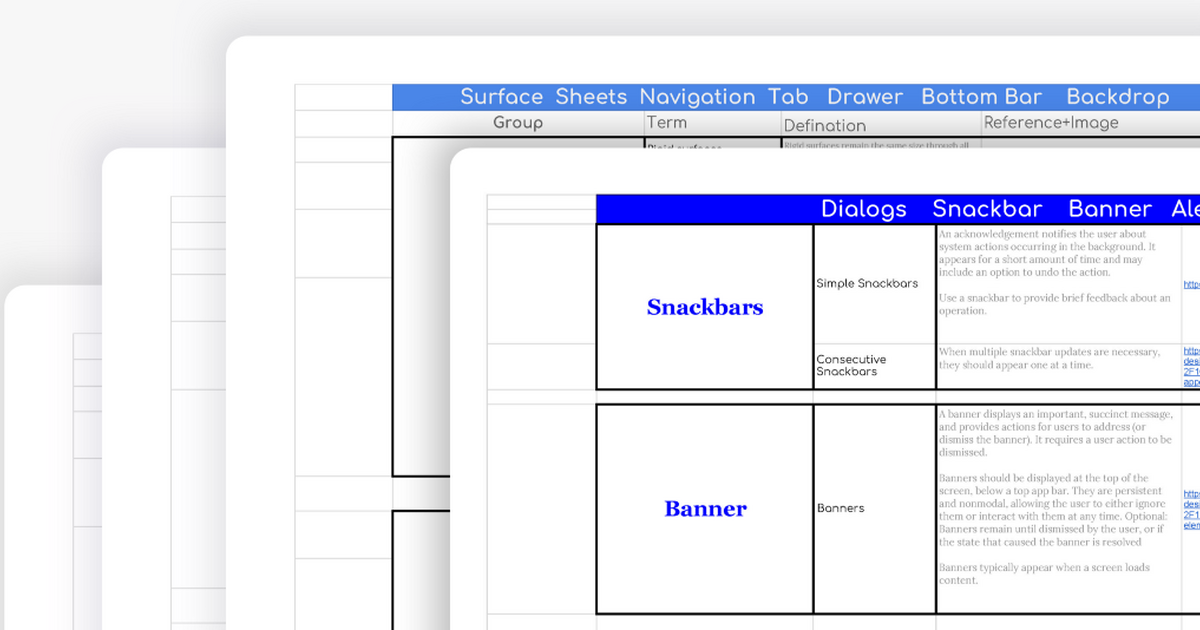Select the Snackbars group cell
The image size is (1200, 630).
[705, 307]
